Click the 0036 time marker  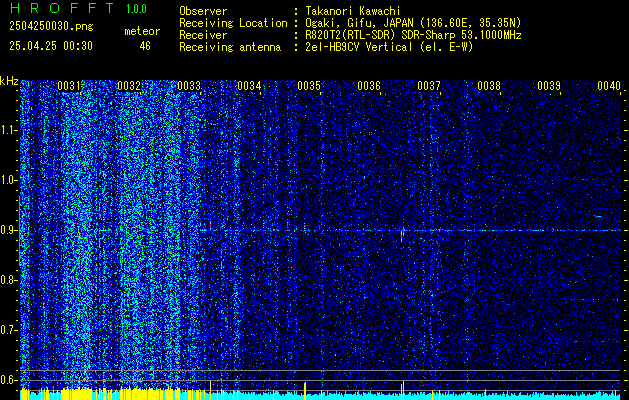pos(369,86)
